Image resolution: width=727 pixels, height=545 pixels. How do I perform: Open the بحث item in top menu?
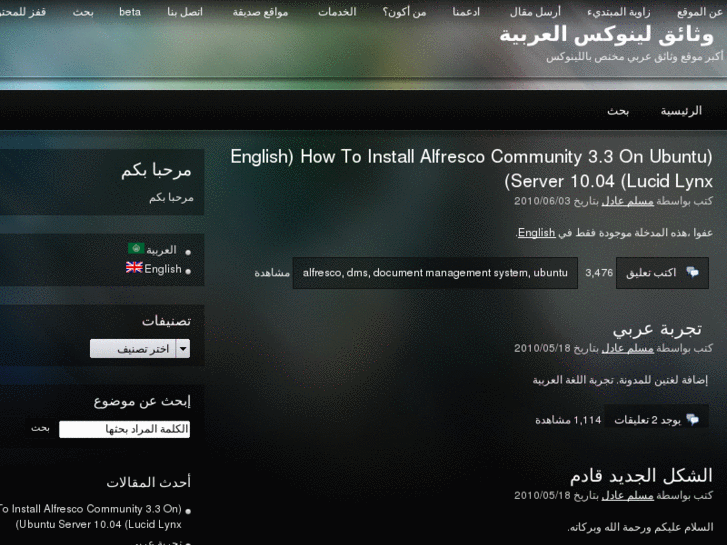(x=83, y=12)
